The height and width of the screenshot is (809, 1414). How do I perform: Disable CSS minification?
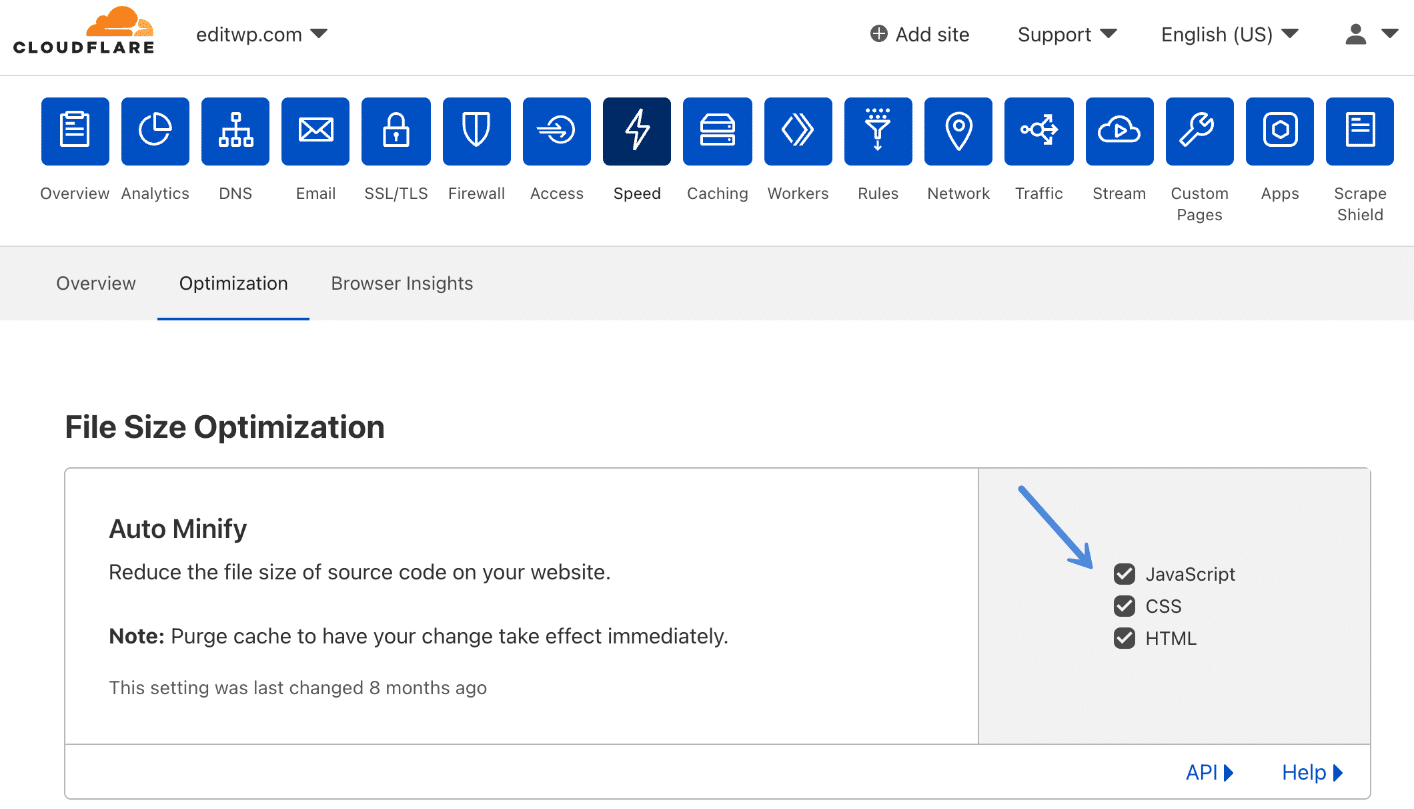coord(1124,606)
